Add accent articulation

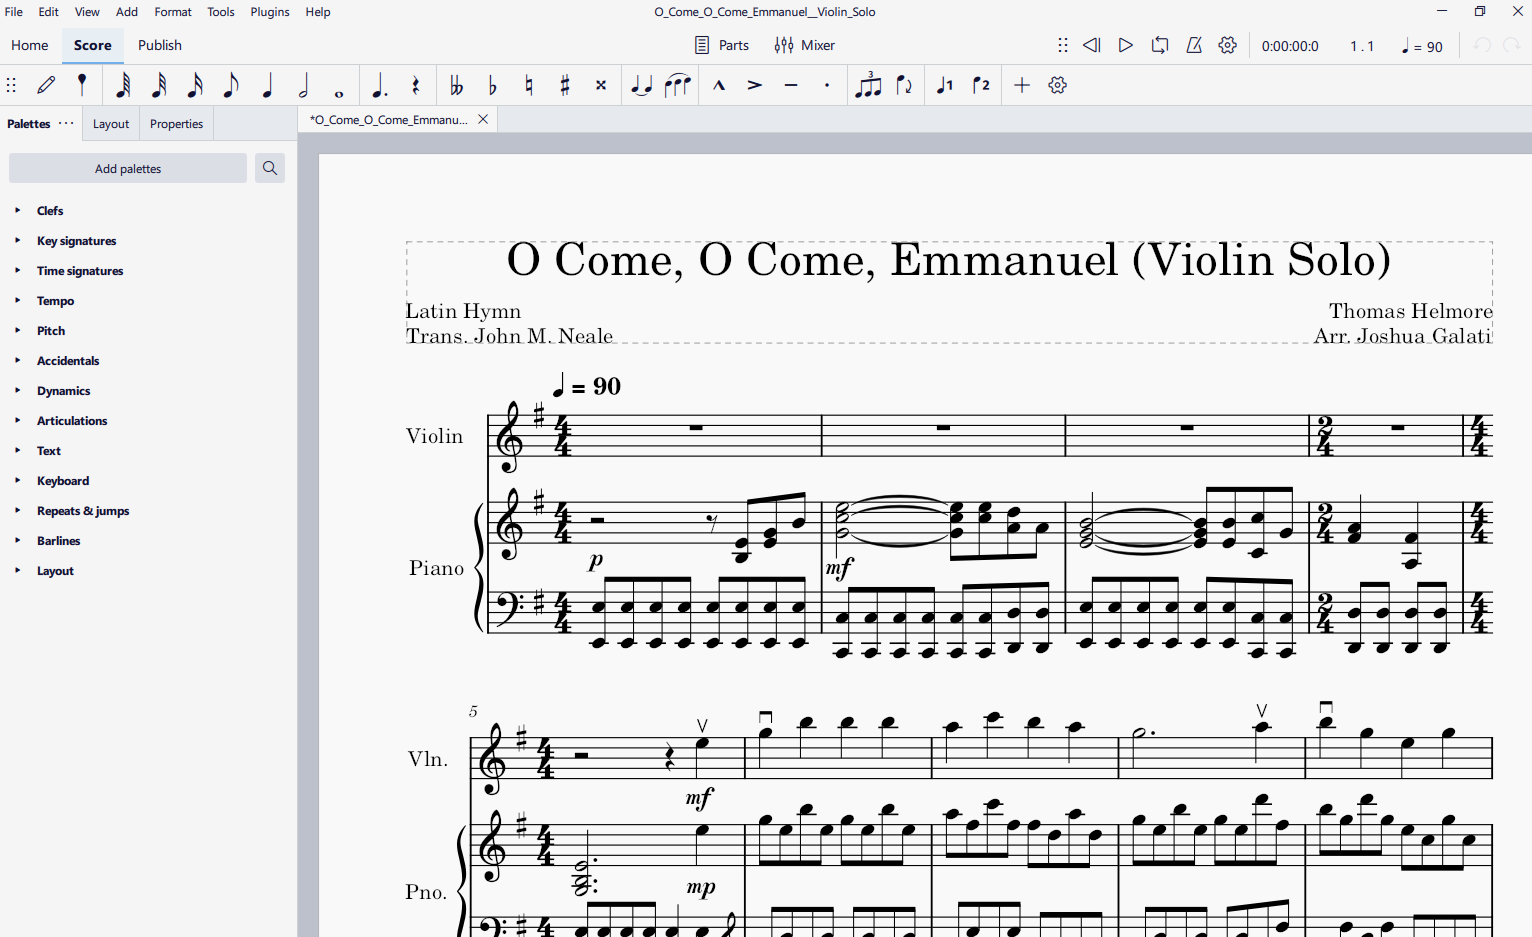(755, 85)
